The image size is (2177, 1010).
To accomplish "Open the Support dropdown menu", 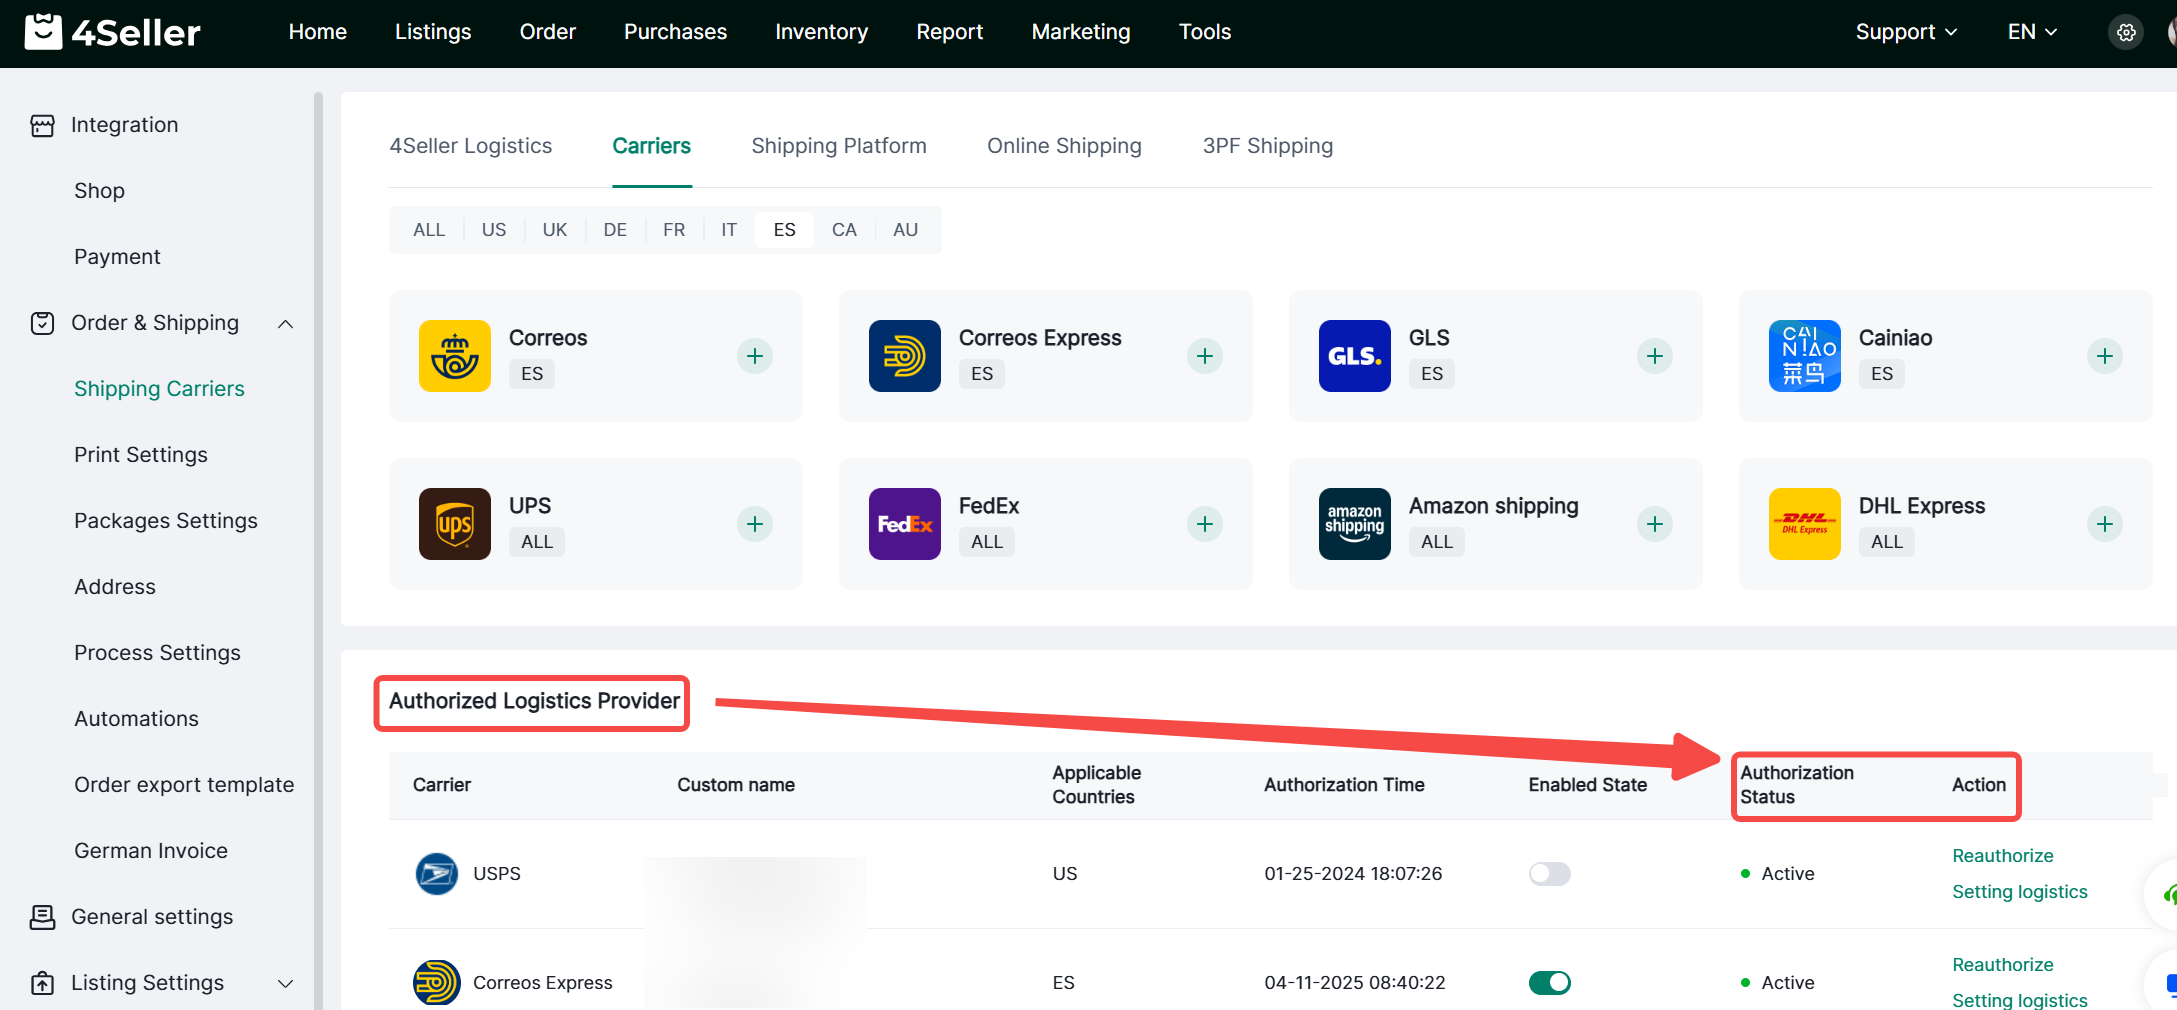I will (x=1905, y=32).
